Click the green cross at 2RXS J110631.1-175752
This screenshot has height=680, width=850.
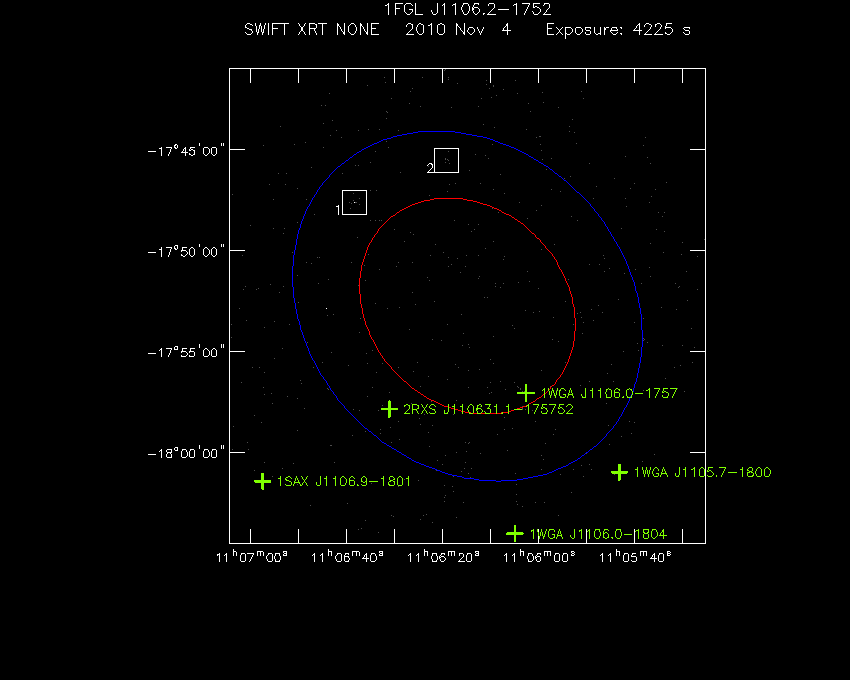point(389,409)
